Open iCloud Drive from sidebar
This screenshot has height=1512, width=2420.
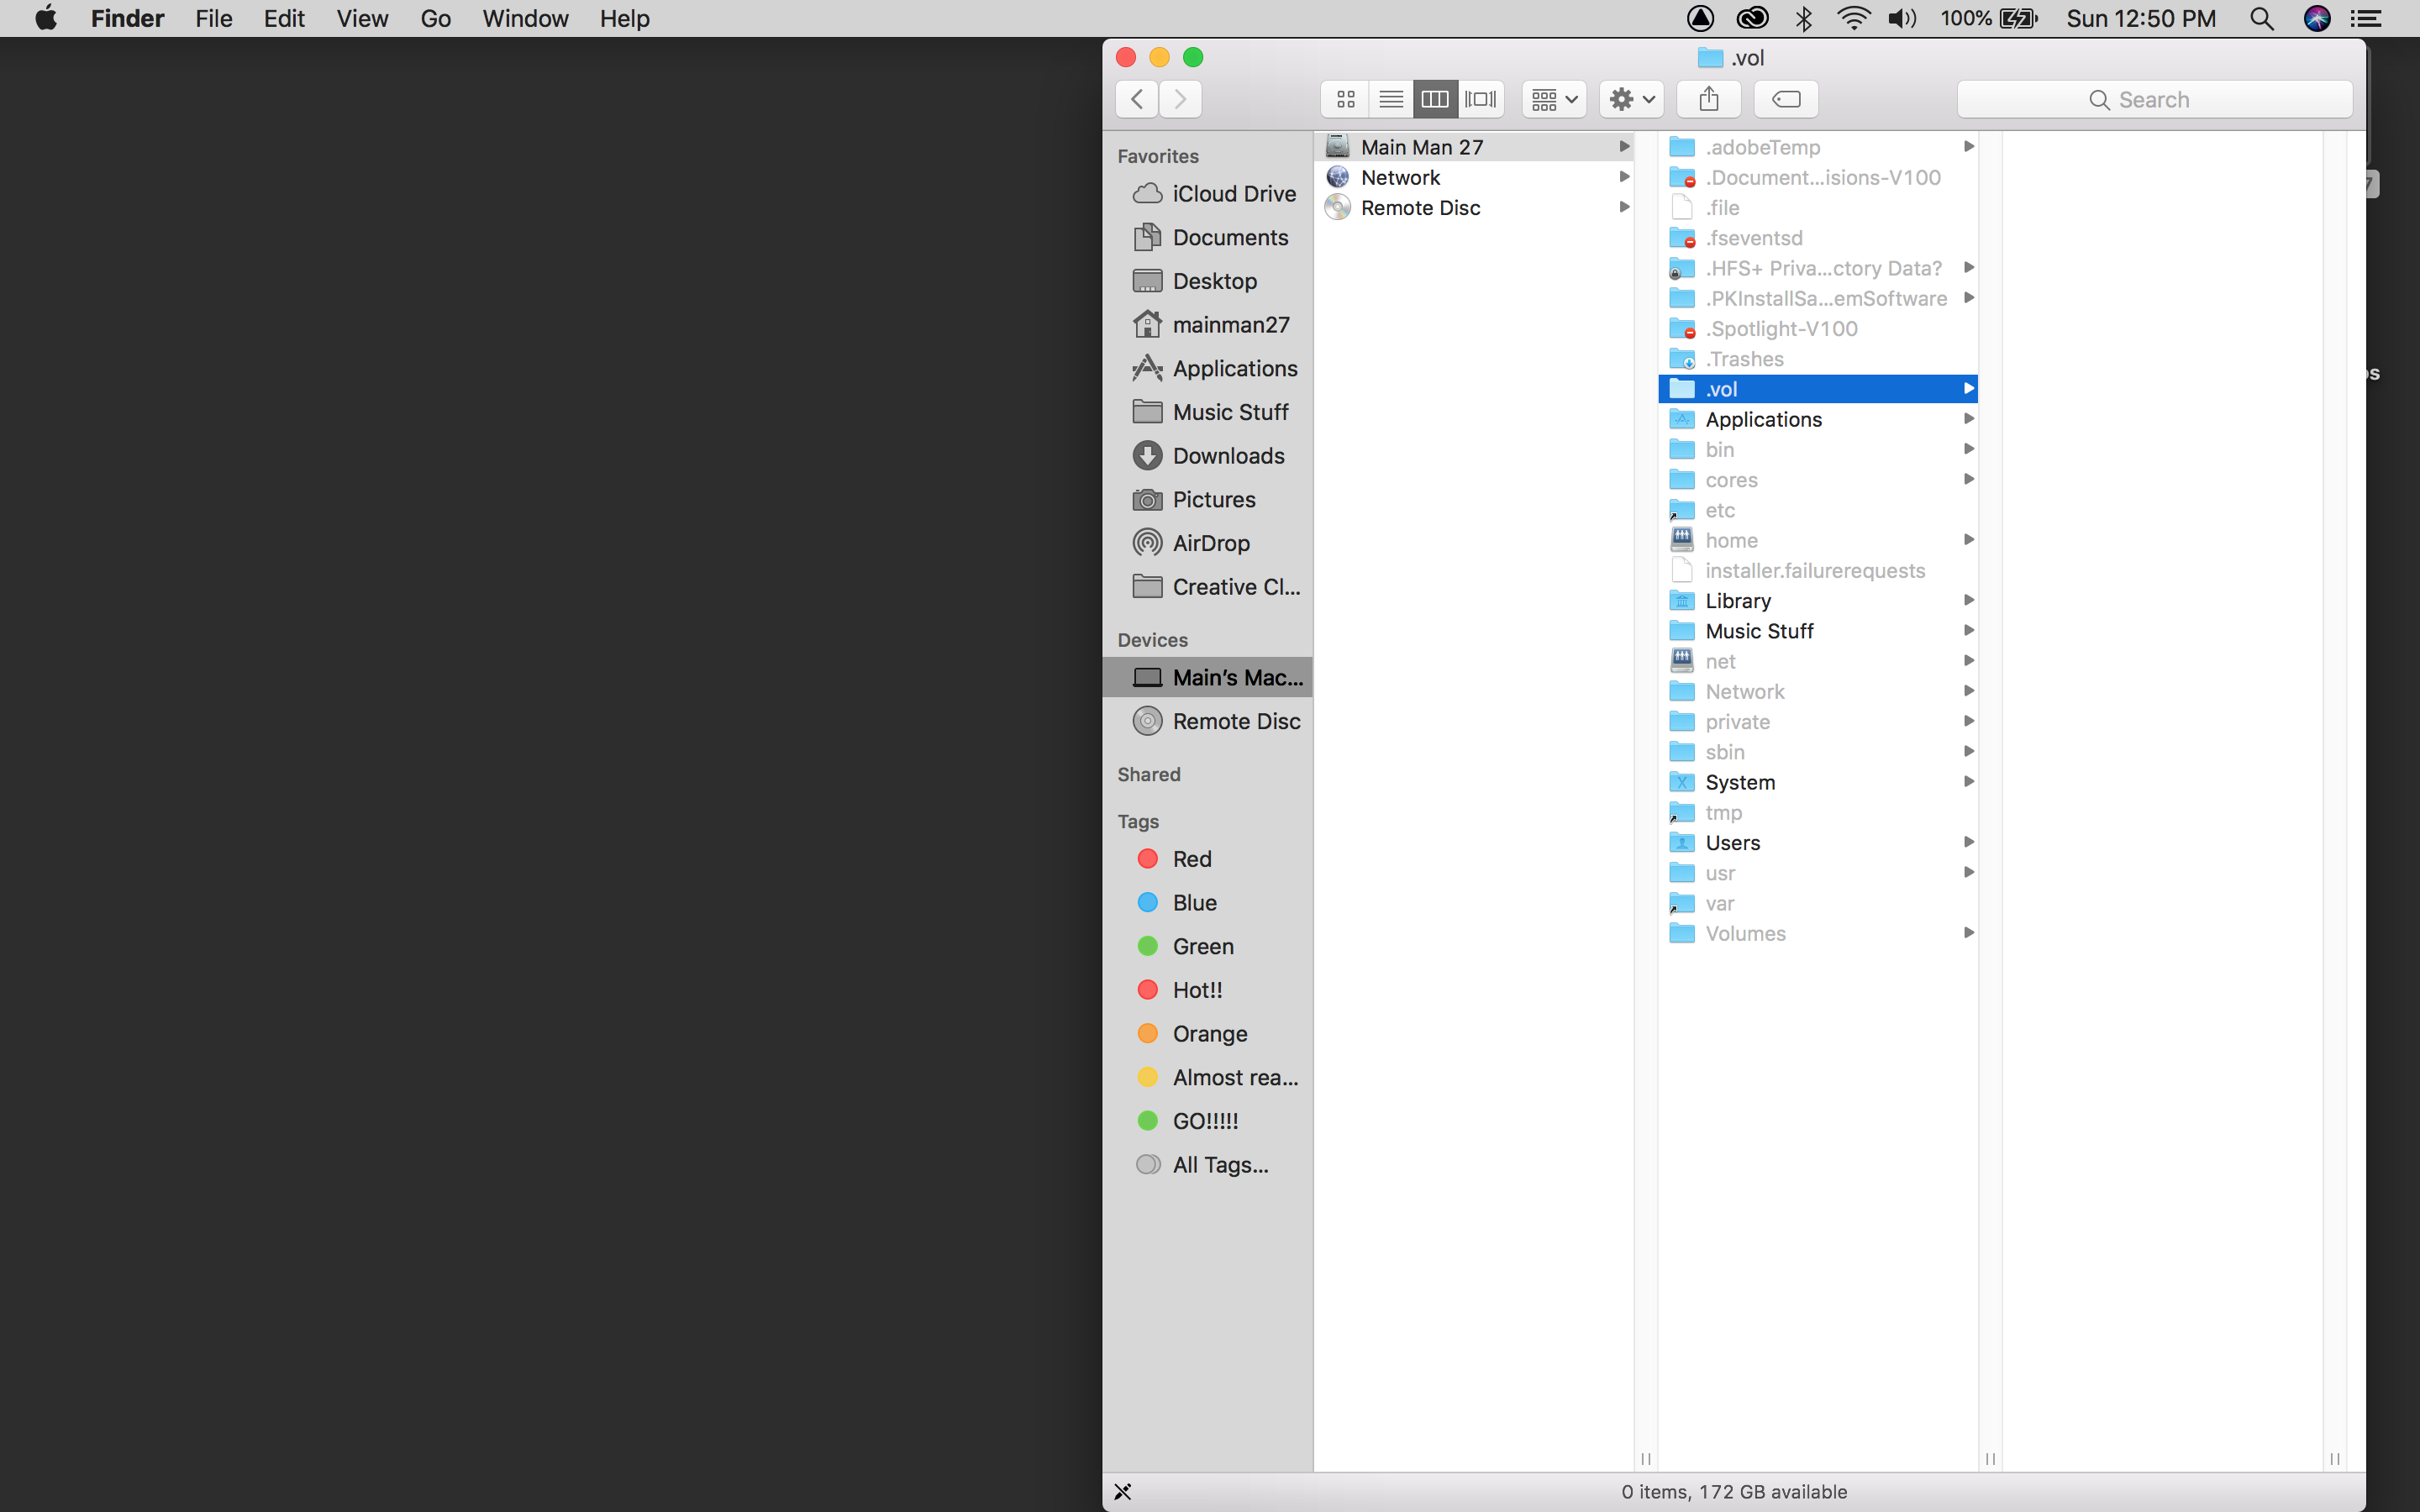click(1233, 194)
